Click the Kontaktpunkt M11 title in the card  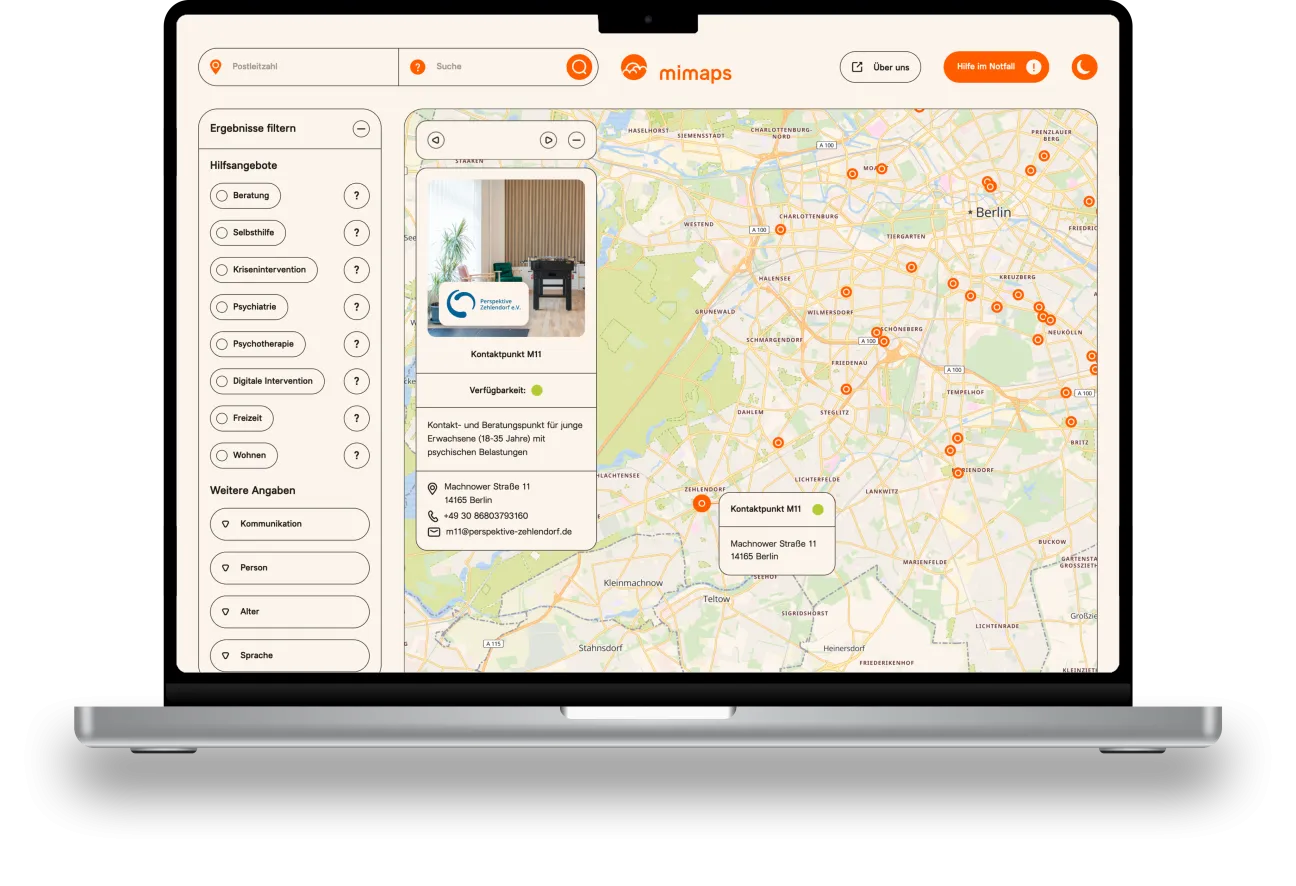pyautogui.click(x=506, y=354)
